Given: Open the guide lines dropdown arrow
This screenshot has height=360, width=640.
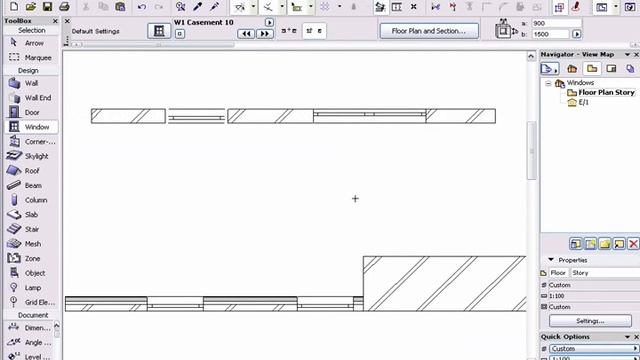Looking at the screenshot, I should 253,7.
